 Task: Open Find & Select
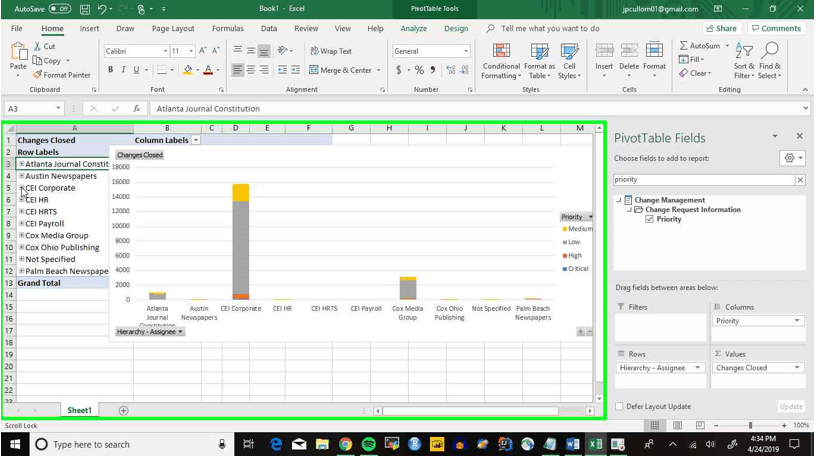(770, 61)
